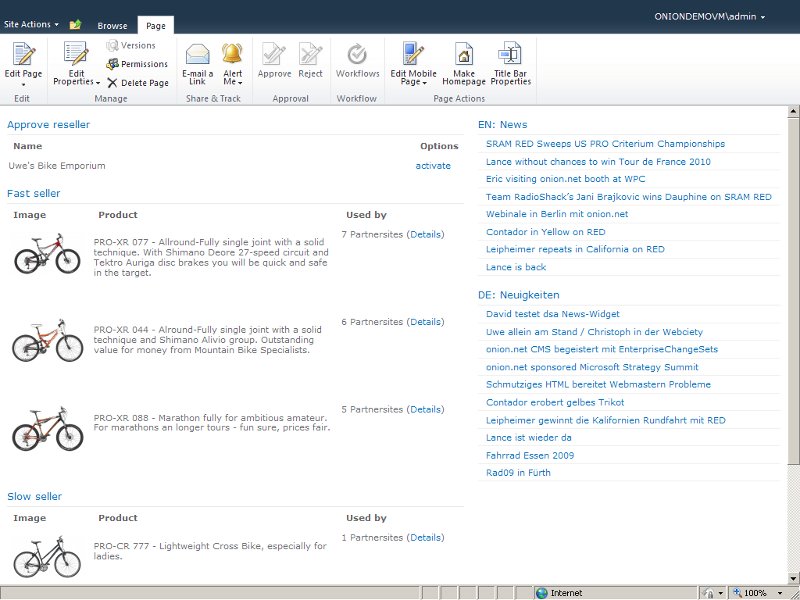
Task: Switch to the Browse tab
Action: 112,25
